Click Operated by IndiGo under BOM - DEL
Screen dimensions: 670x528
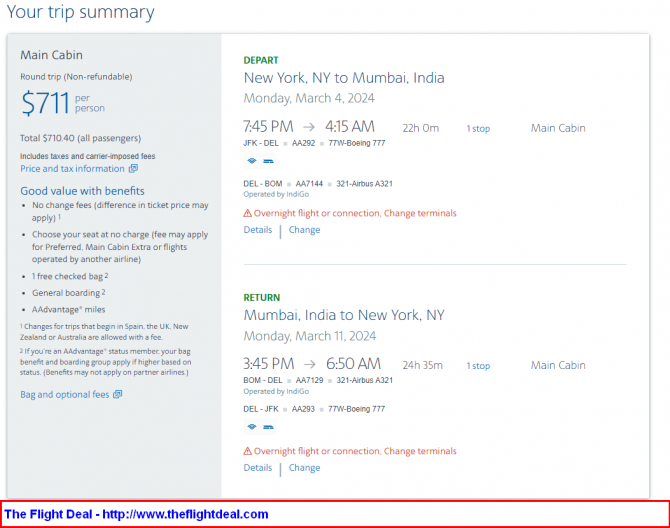click(x=276, y=391)
